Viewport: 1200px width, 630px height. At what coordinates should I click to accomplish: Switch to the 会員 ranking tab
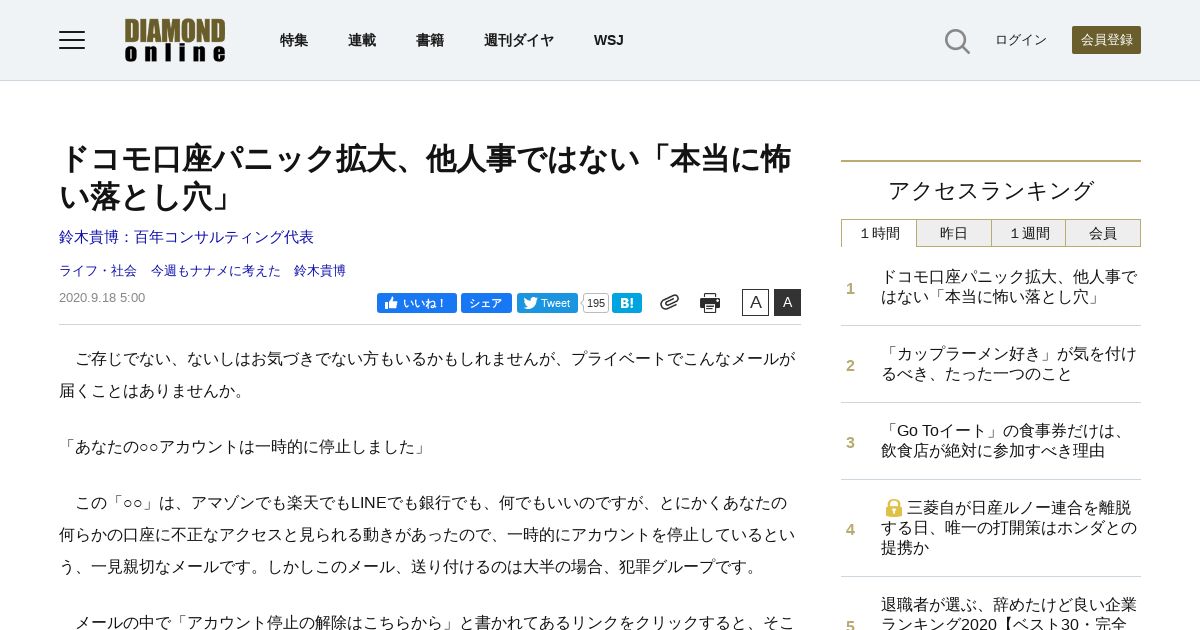pos(1103,233)
